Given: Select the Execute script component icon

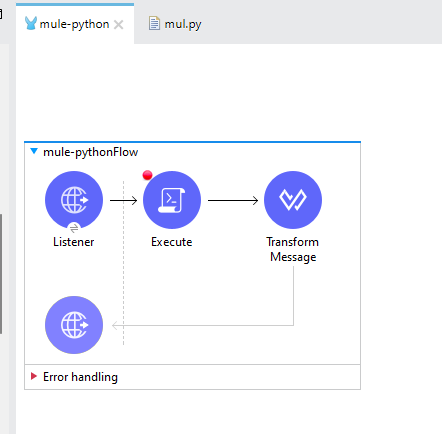Looking at the screenshot, I should tap(172, 200).
